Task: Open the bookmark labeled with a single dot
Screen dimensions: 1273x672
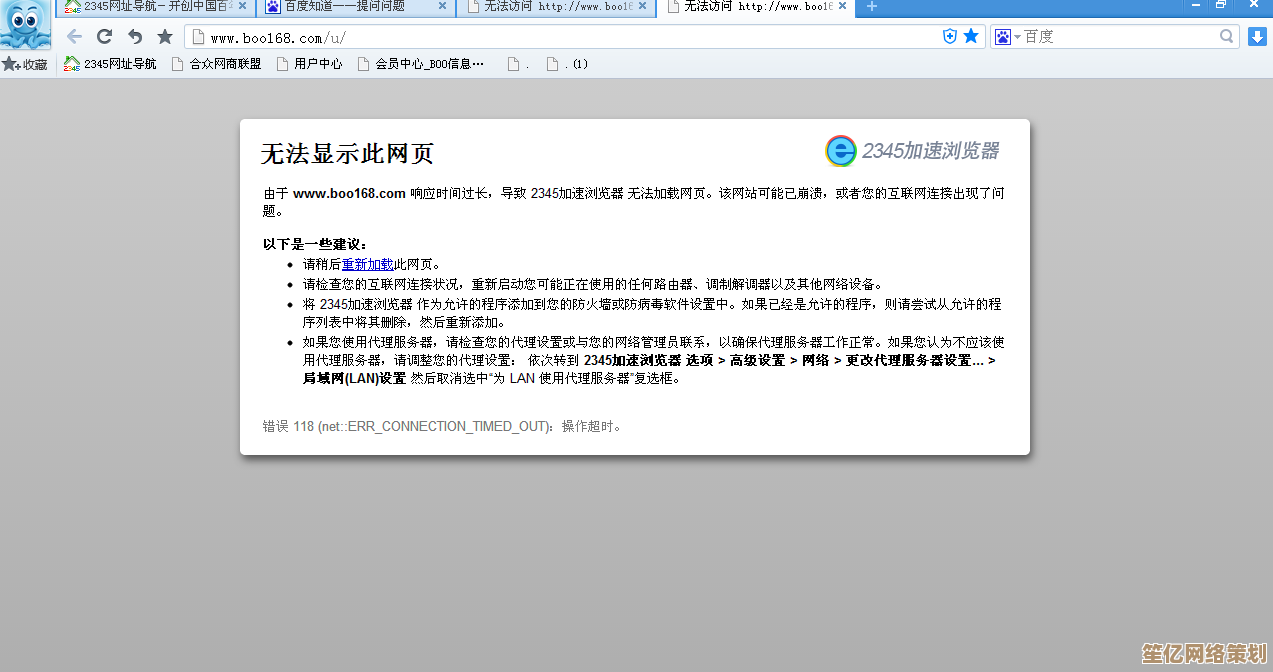Action: click(519, 64)
